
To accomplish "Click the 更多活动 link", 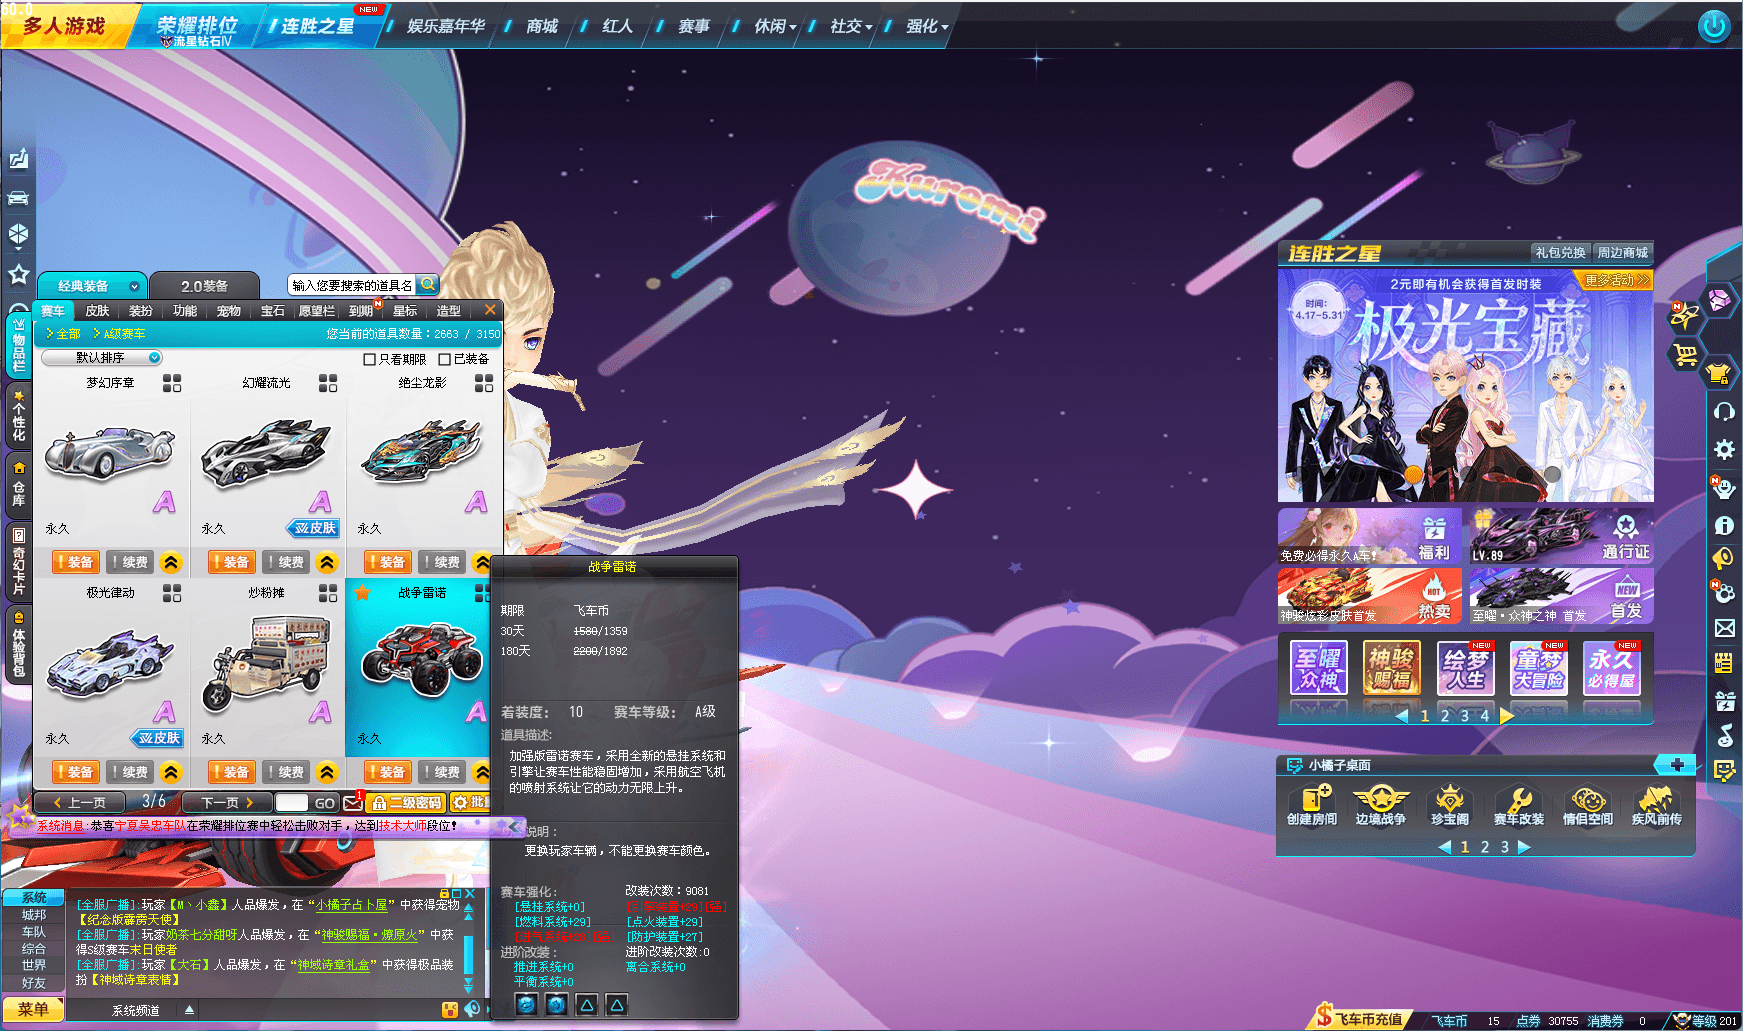I will (x=1616, y=281).
